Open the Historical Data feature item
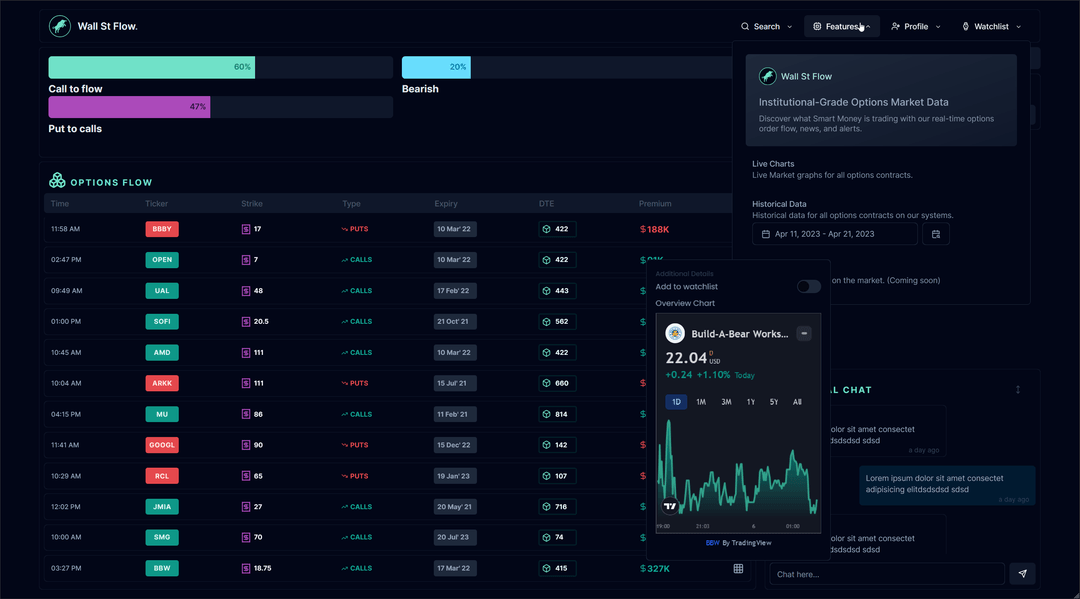This screenshot has height=599, width=1080. pyautogui.click(x=853, y=209)
